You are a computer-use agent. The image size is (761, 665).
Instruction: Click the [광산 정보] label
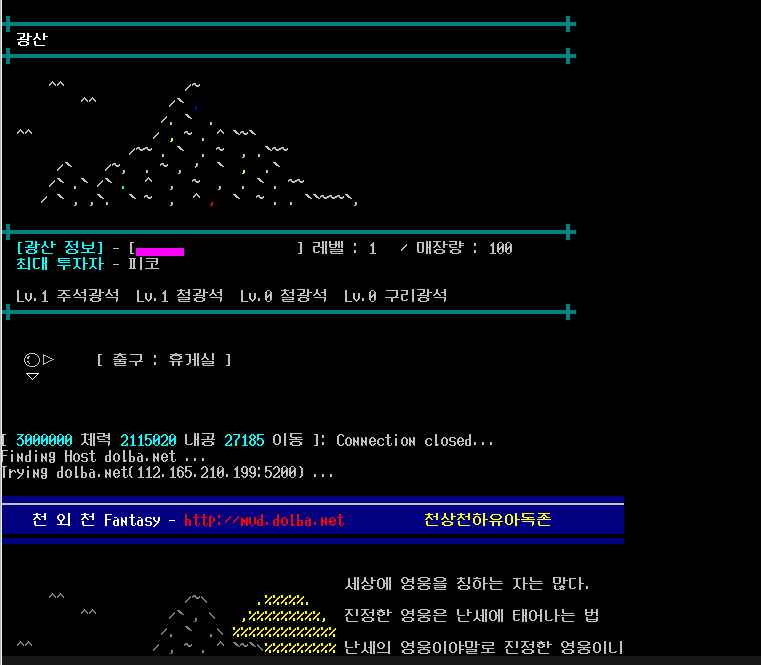coord(60,248)
